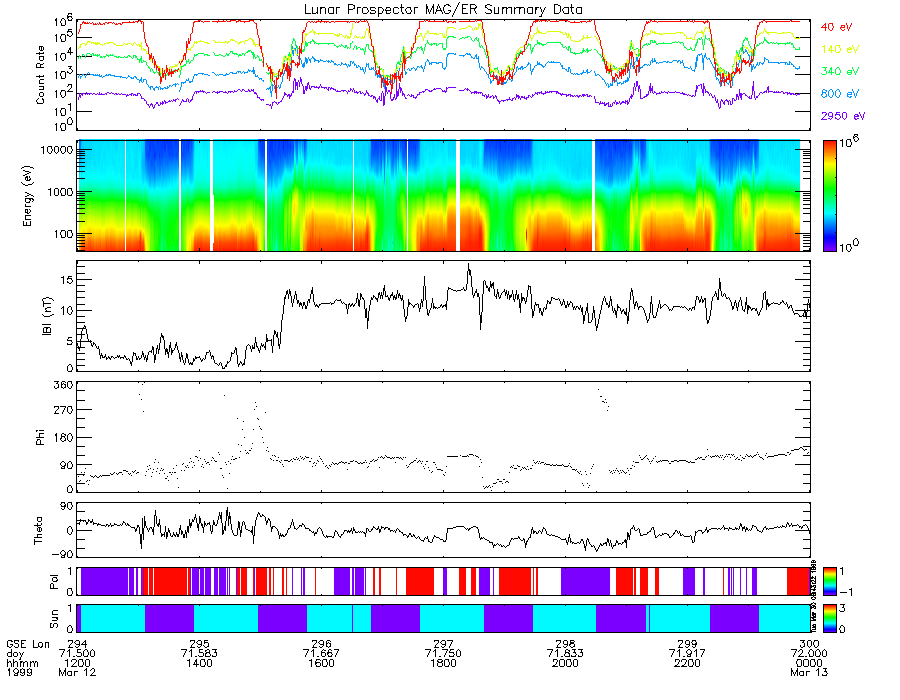Click the '71.750' day-of-year label
Image resolution: width=900 pixels, height=700 pixels.
443,654
